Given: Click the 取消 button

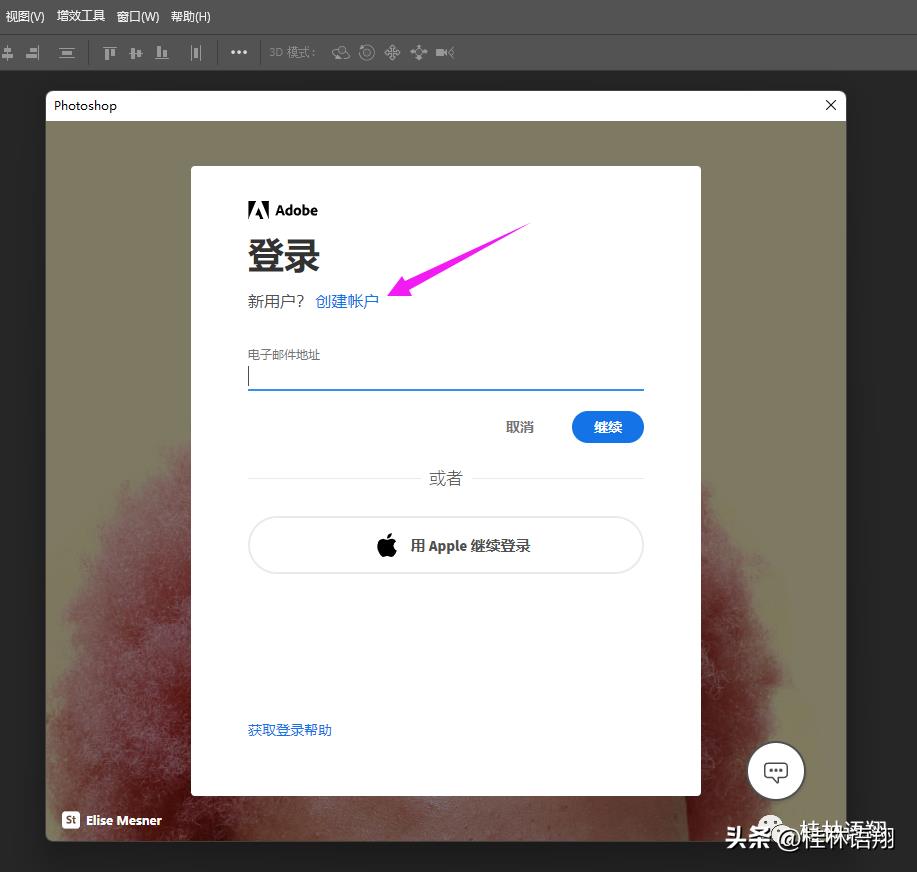Looking at the screenshot, I should tap(520, 427).
